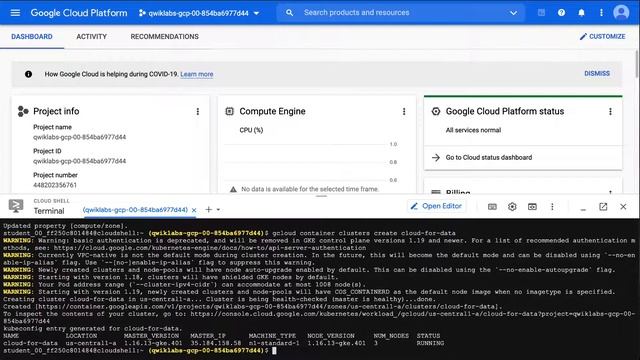Click the Cloud Shell panel drag handle
640x360 pixels.
pos(321,196)
